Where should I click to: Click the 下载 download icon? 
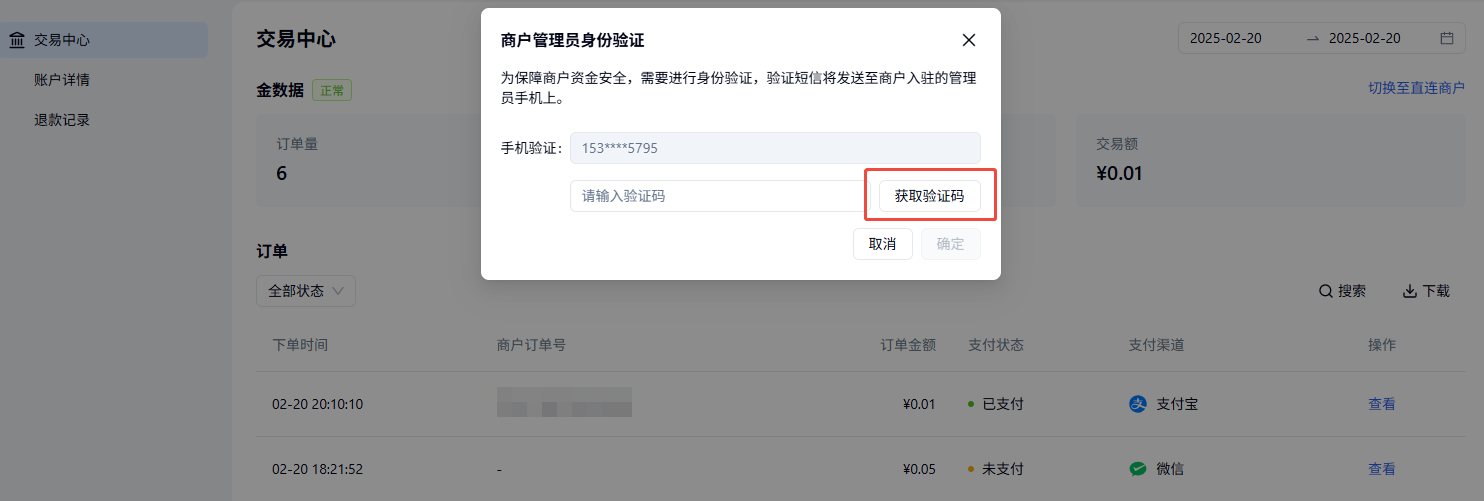(1409, 292)
